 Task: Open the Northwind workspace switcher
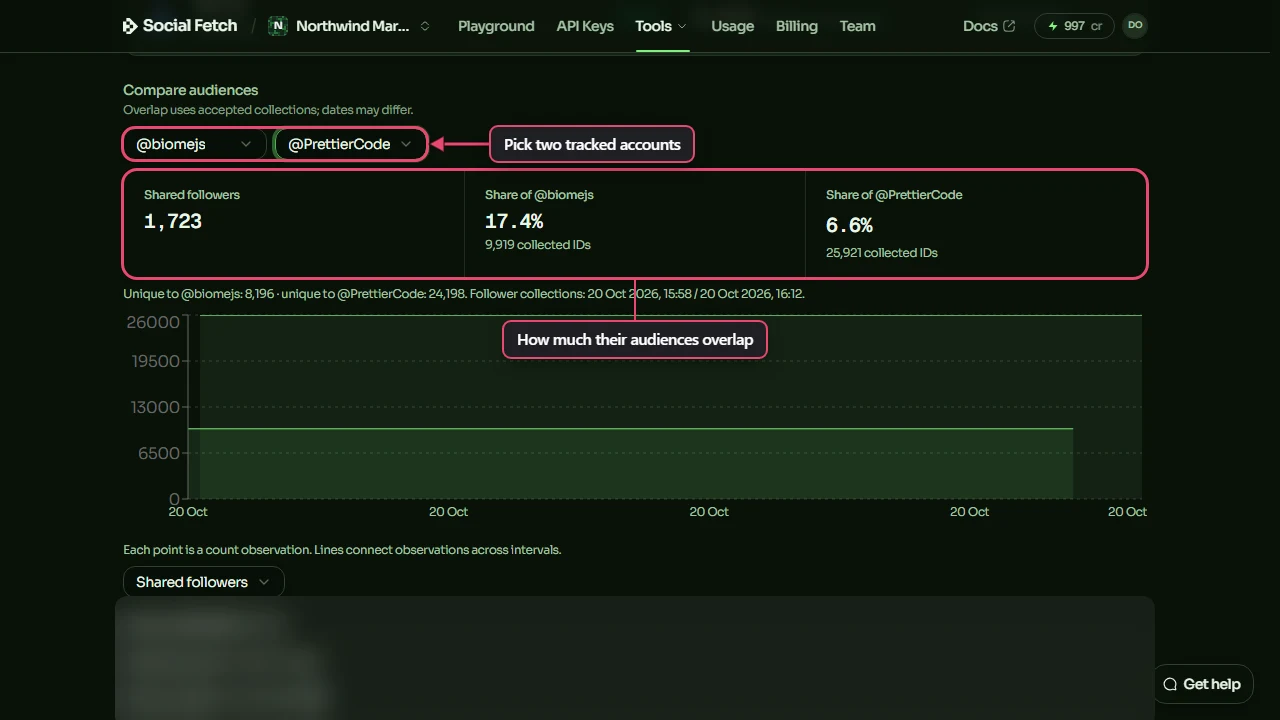349,26
